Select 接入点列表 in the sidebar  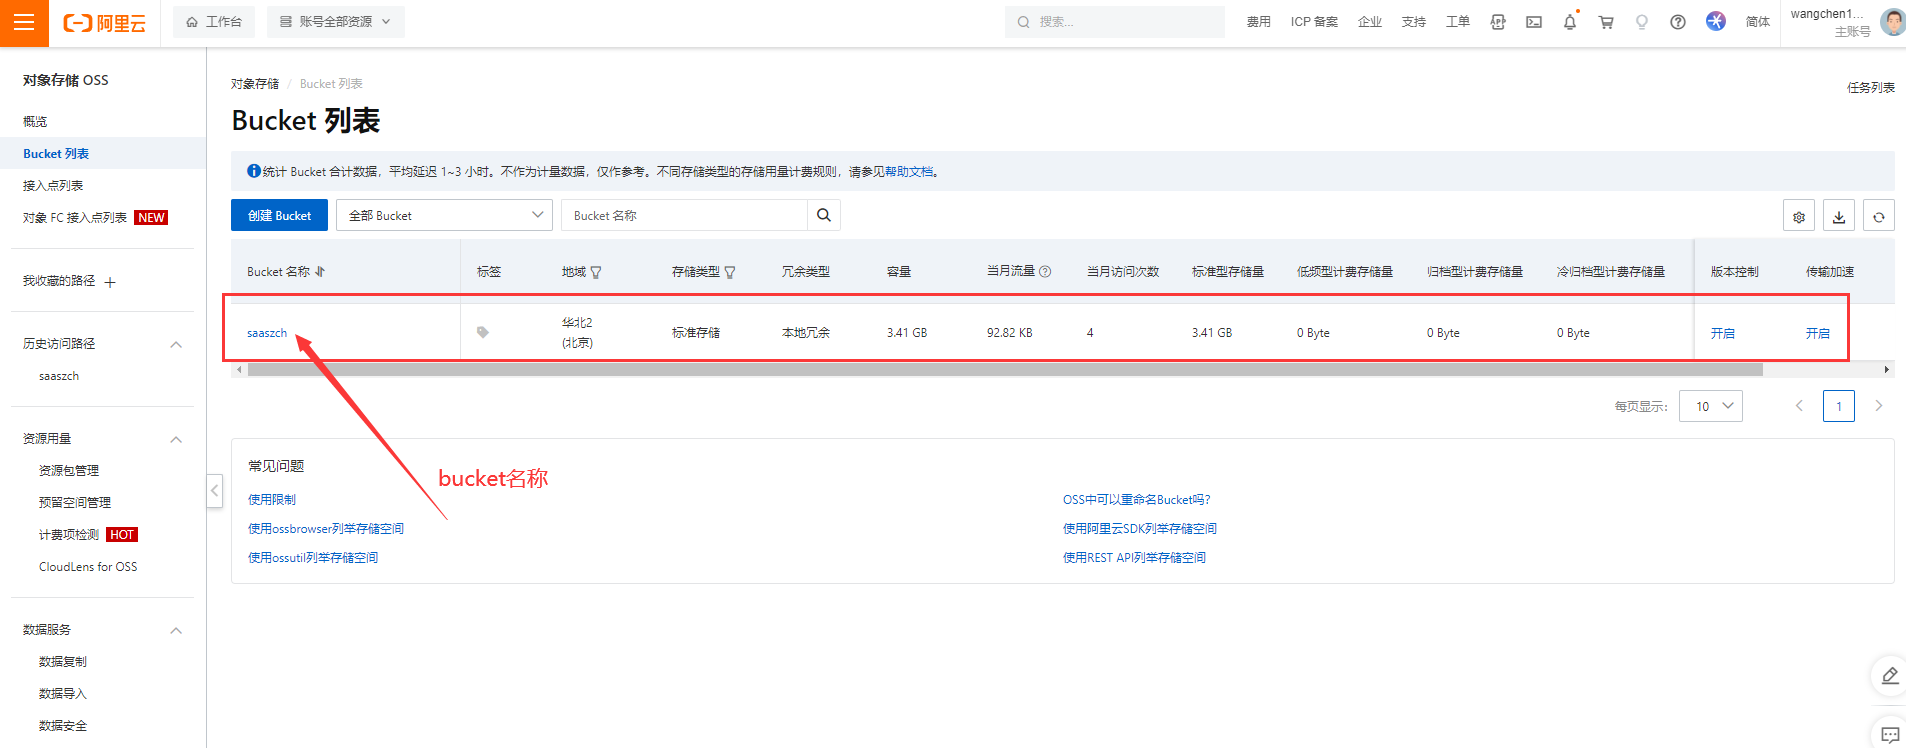pyautogui.click(x=53, y=185)
